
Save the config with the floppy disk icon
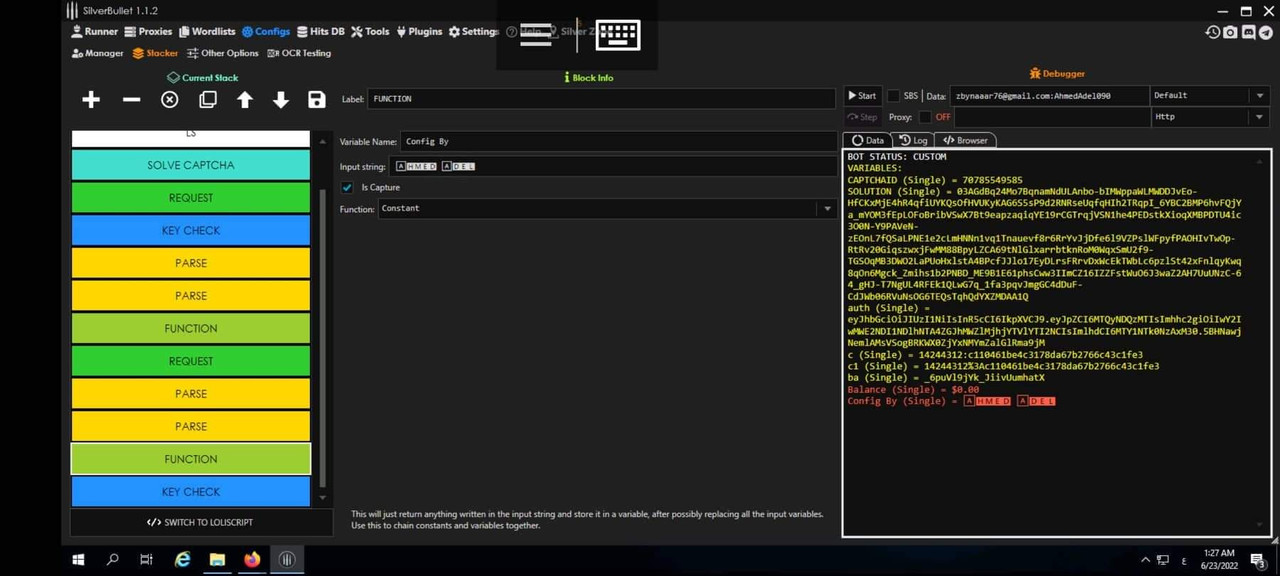pos(317,99)
